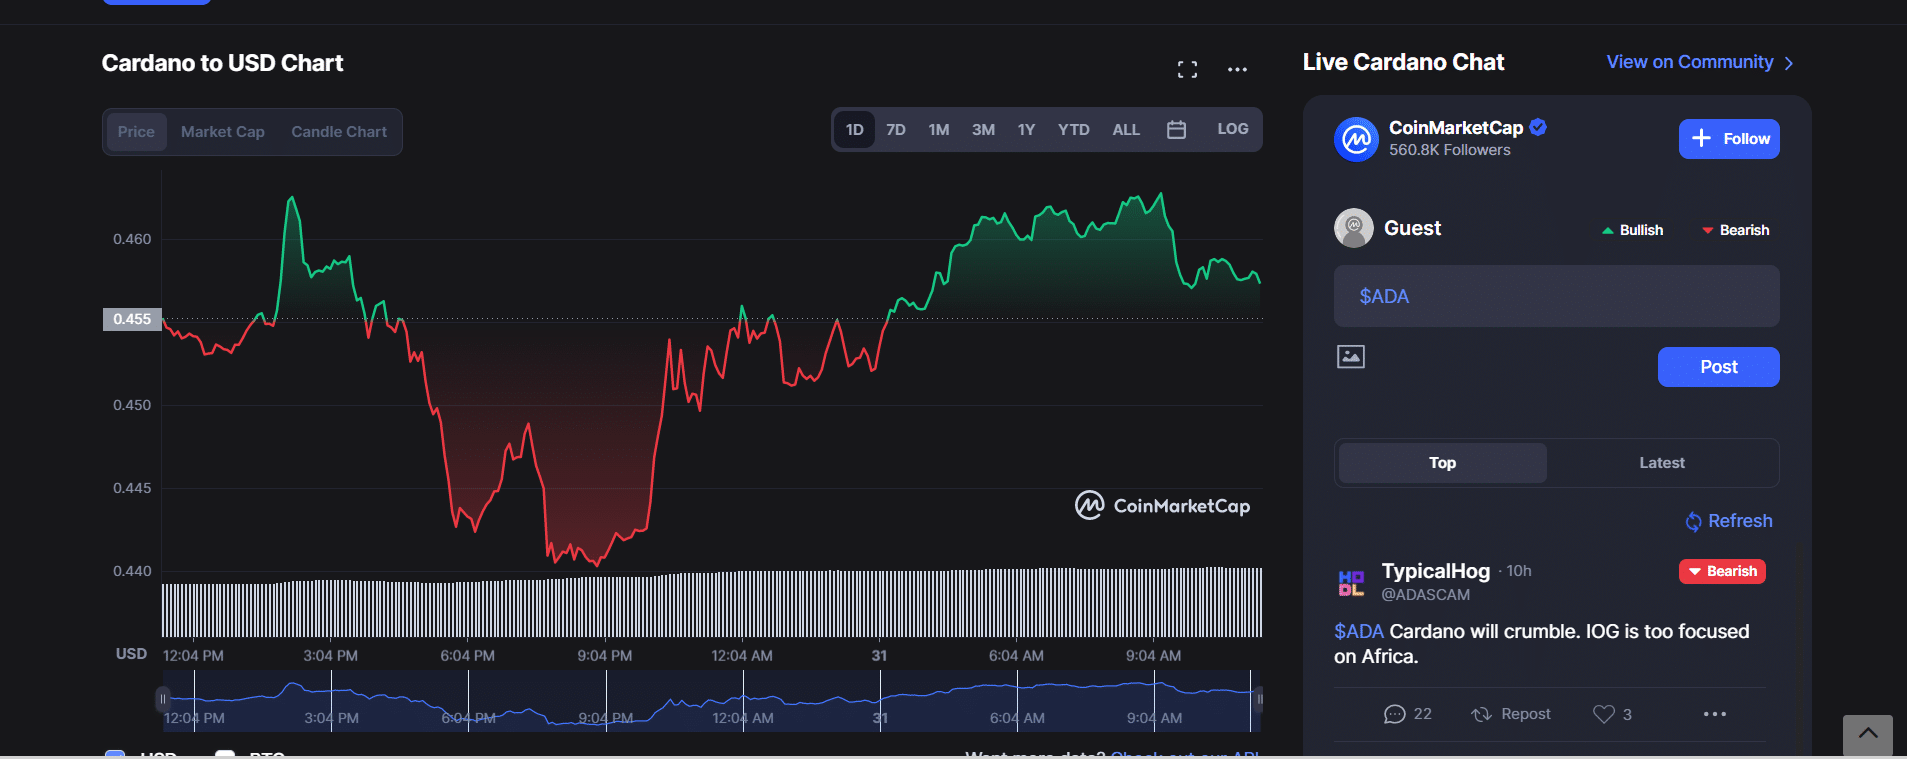Screen dimensions: 1907x759
Task: Select the 7D time range
Action: 896,130
